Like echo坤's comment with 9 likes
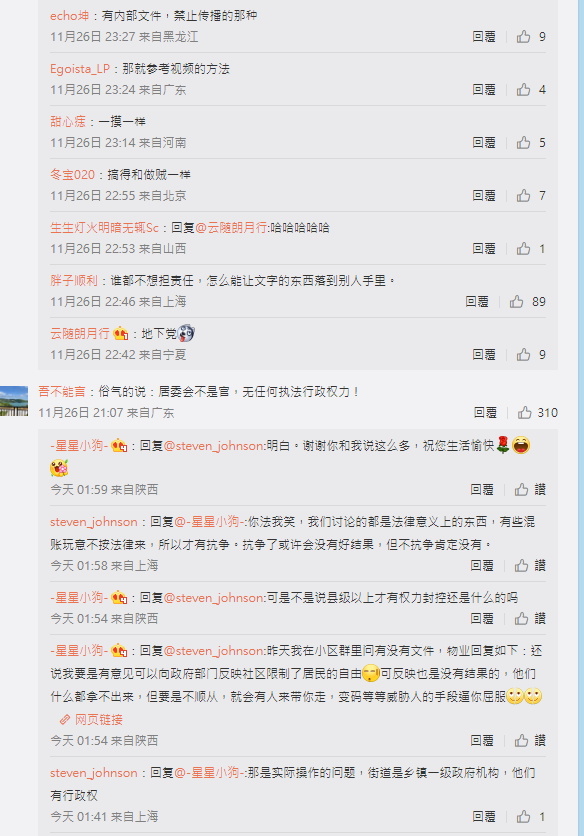Viewport: 584px width, 836px height. tap(523, 36)
